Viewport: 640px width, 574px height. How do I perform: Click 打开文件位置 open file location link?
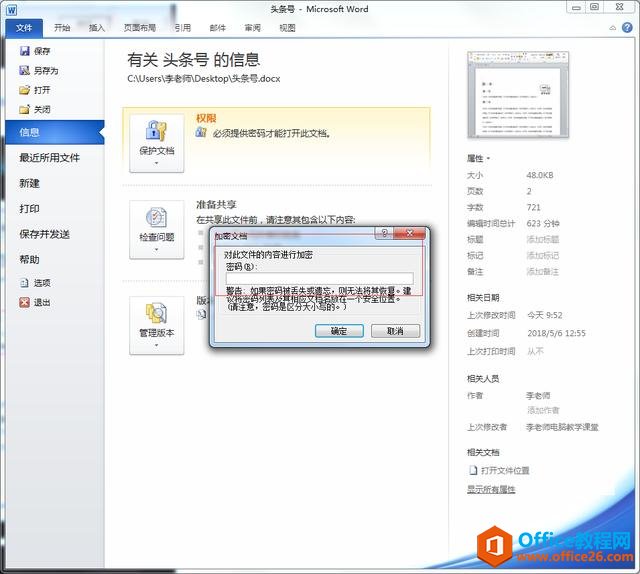(505, 470)
